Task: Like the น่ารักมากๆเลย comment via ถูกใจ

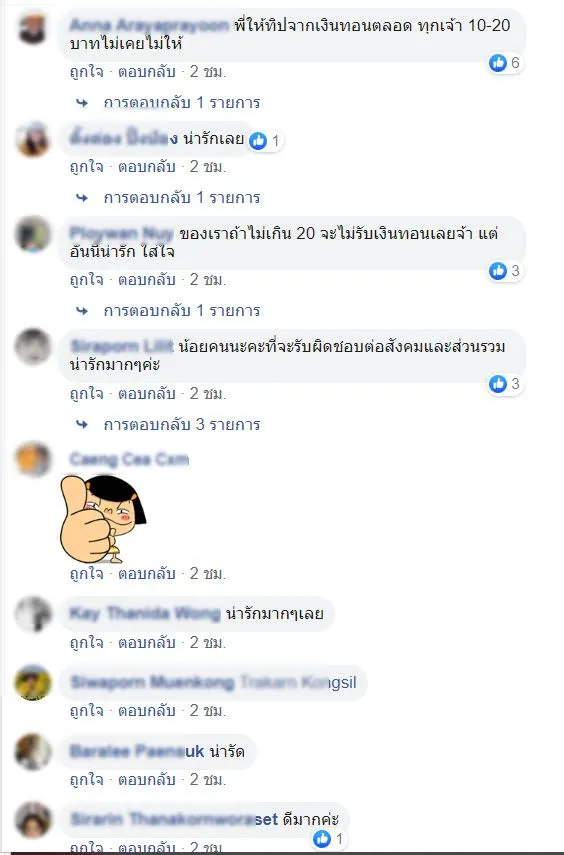Action: 86,642
